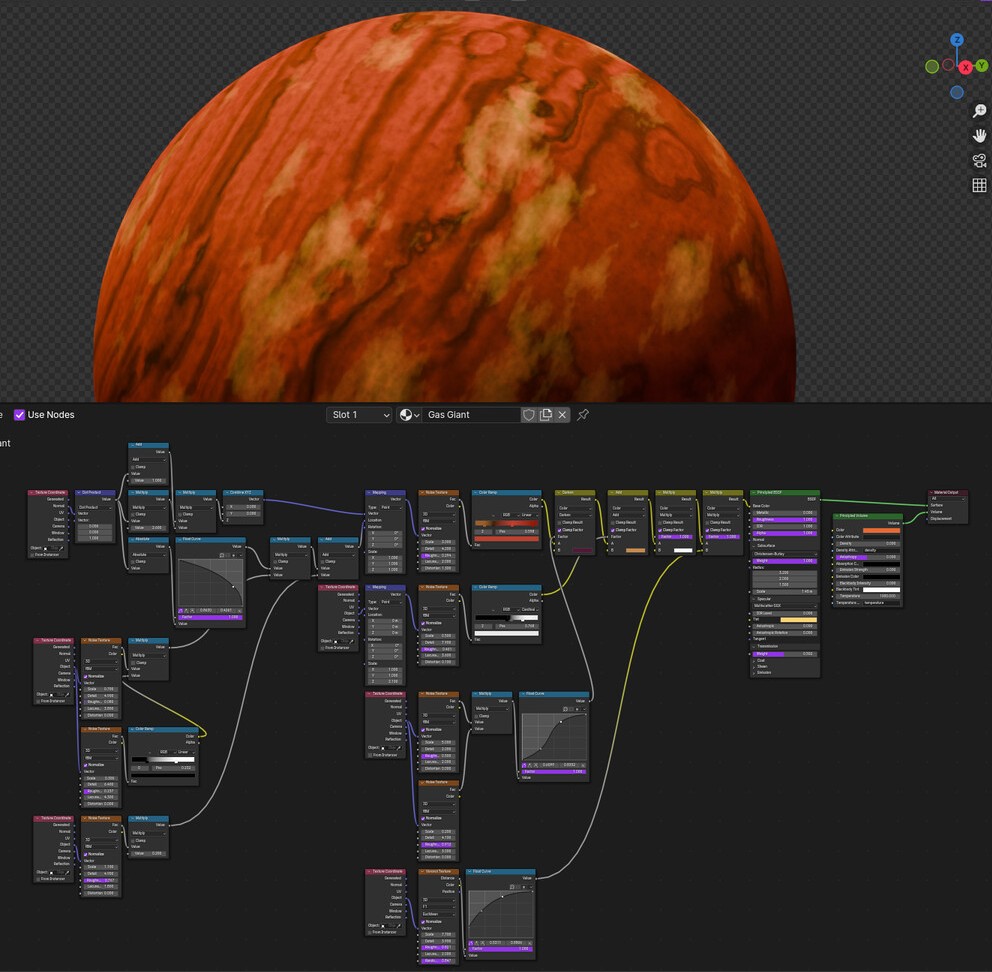
Task: Collapse the Subsurface panel in Principled BSDF
Action: pyautogui.click(x=755, y=546)
